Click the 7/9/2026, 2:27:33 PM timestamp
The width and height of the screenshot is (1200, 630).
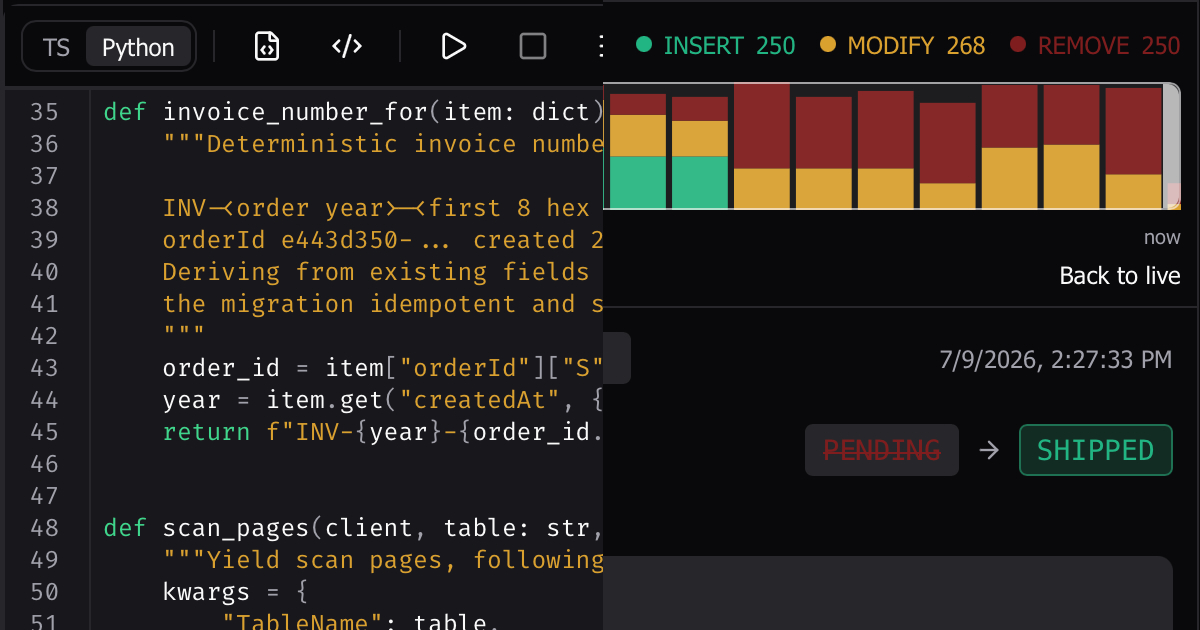pos(1055,360)
